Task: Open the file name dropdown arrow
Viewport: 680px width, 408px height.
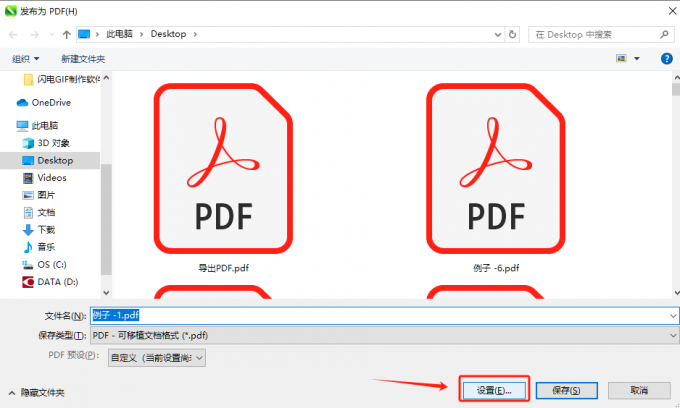Action: (x=673, y=316)
